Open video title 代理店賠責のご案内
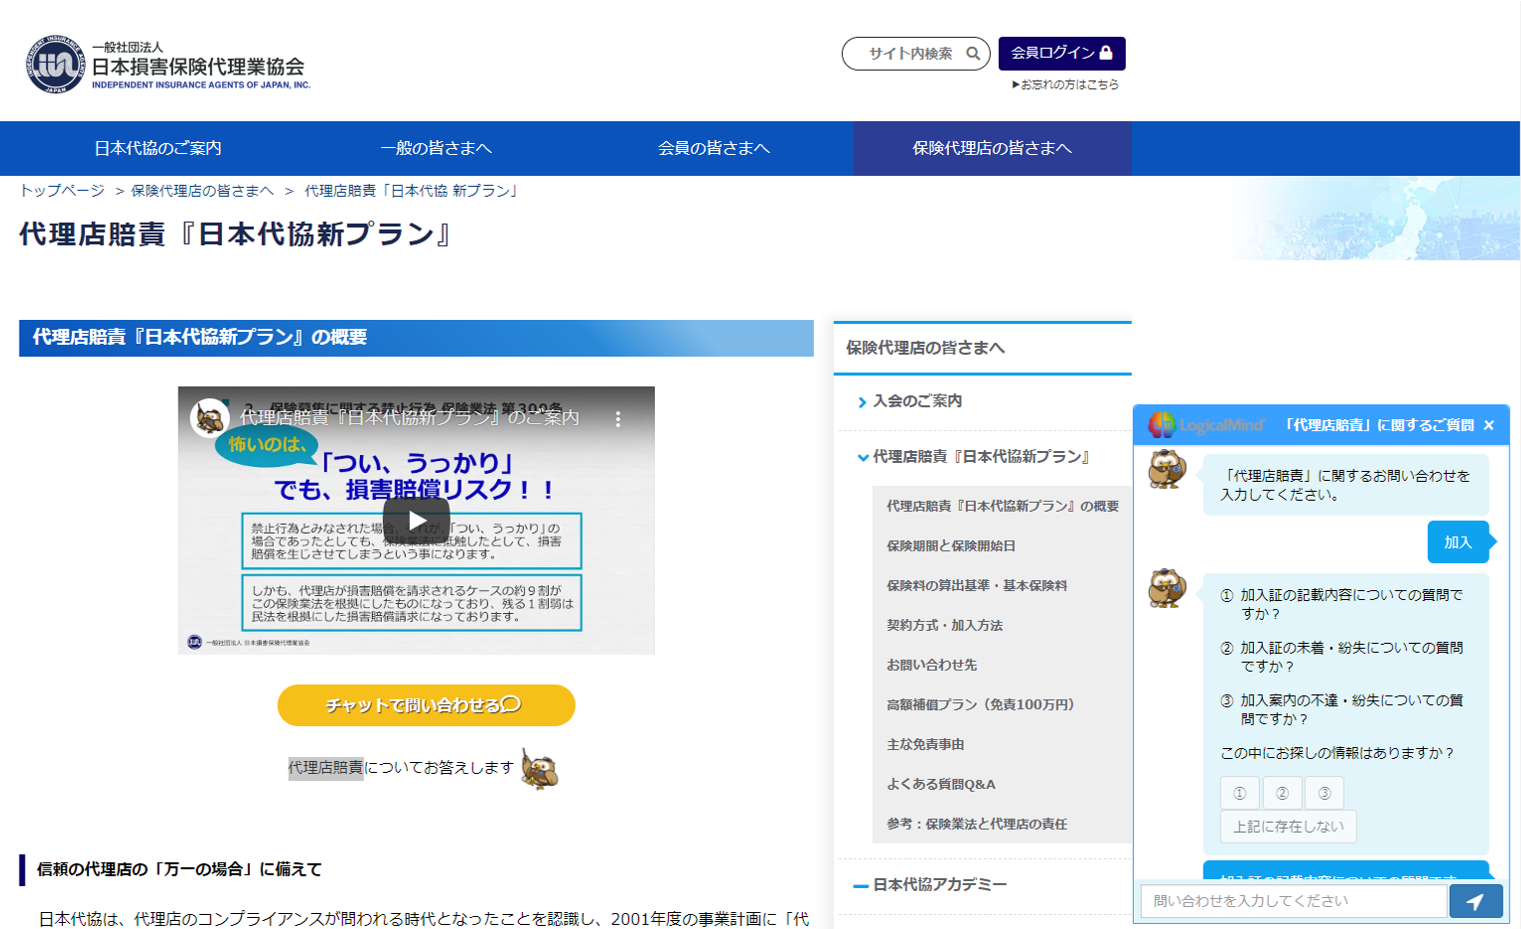Viewport: 1521px width, 929px height. [410, 417]
